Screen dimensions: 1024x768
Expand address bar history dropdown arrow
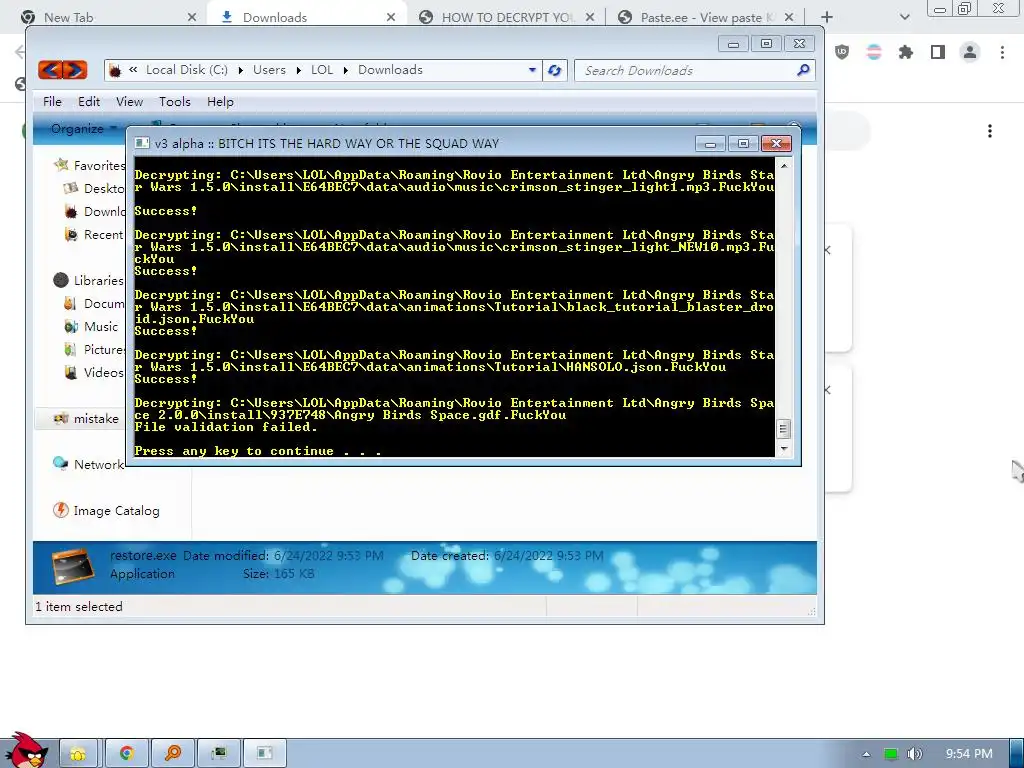[x=532, y=70]
